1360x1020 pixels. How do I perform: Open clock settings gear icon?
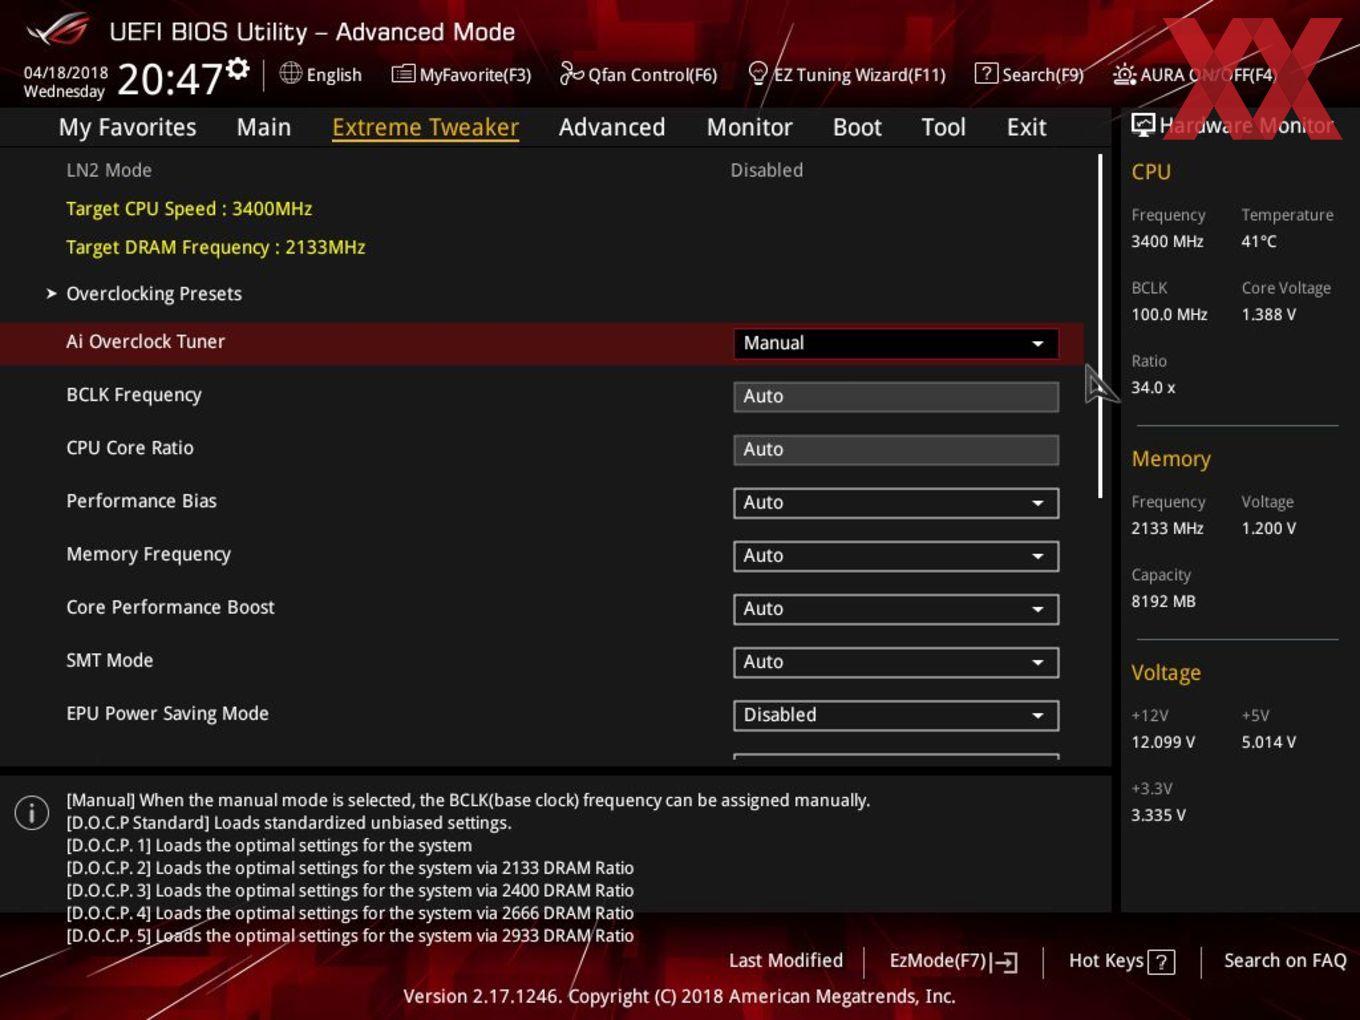[238, 68]
